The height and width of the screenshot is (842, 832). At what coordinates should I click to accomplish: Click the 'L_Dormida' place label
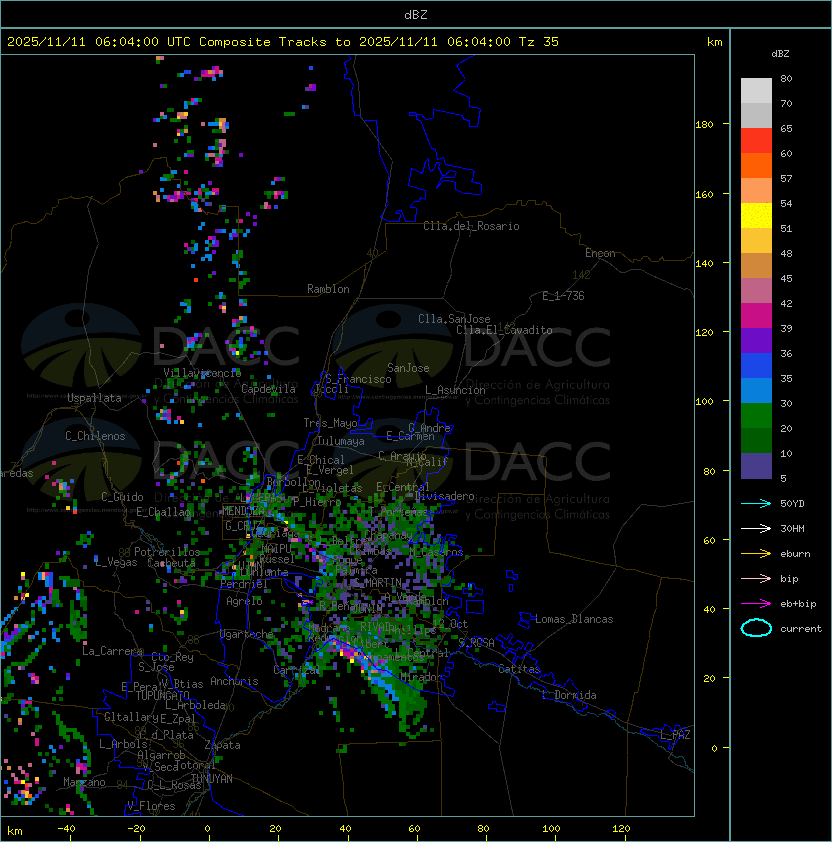coord(569,695)
